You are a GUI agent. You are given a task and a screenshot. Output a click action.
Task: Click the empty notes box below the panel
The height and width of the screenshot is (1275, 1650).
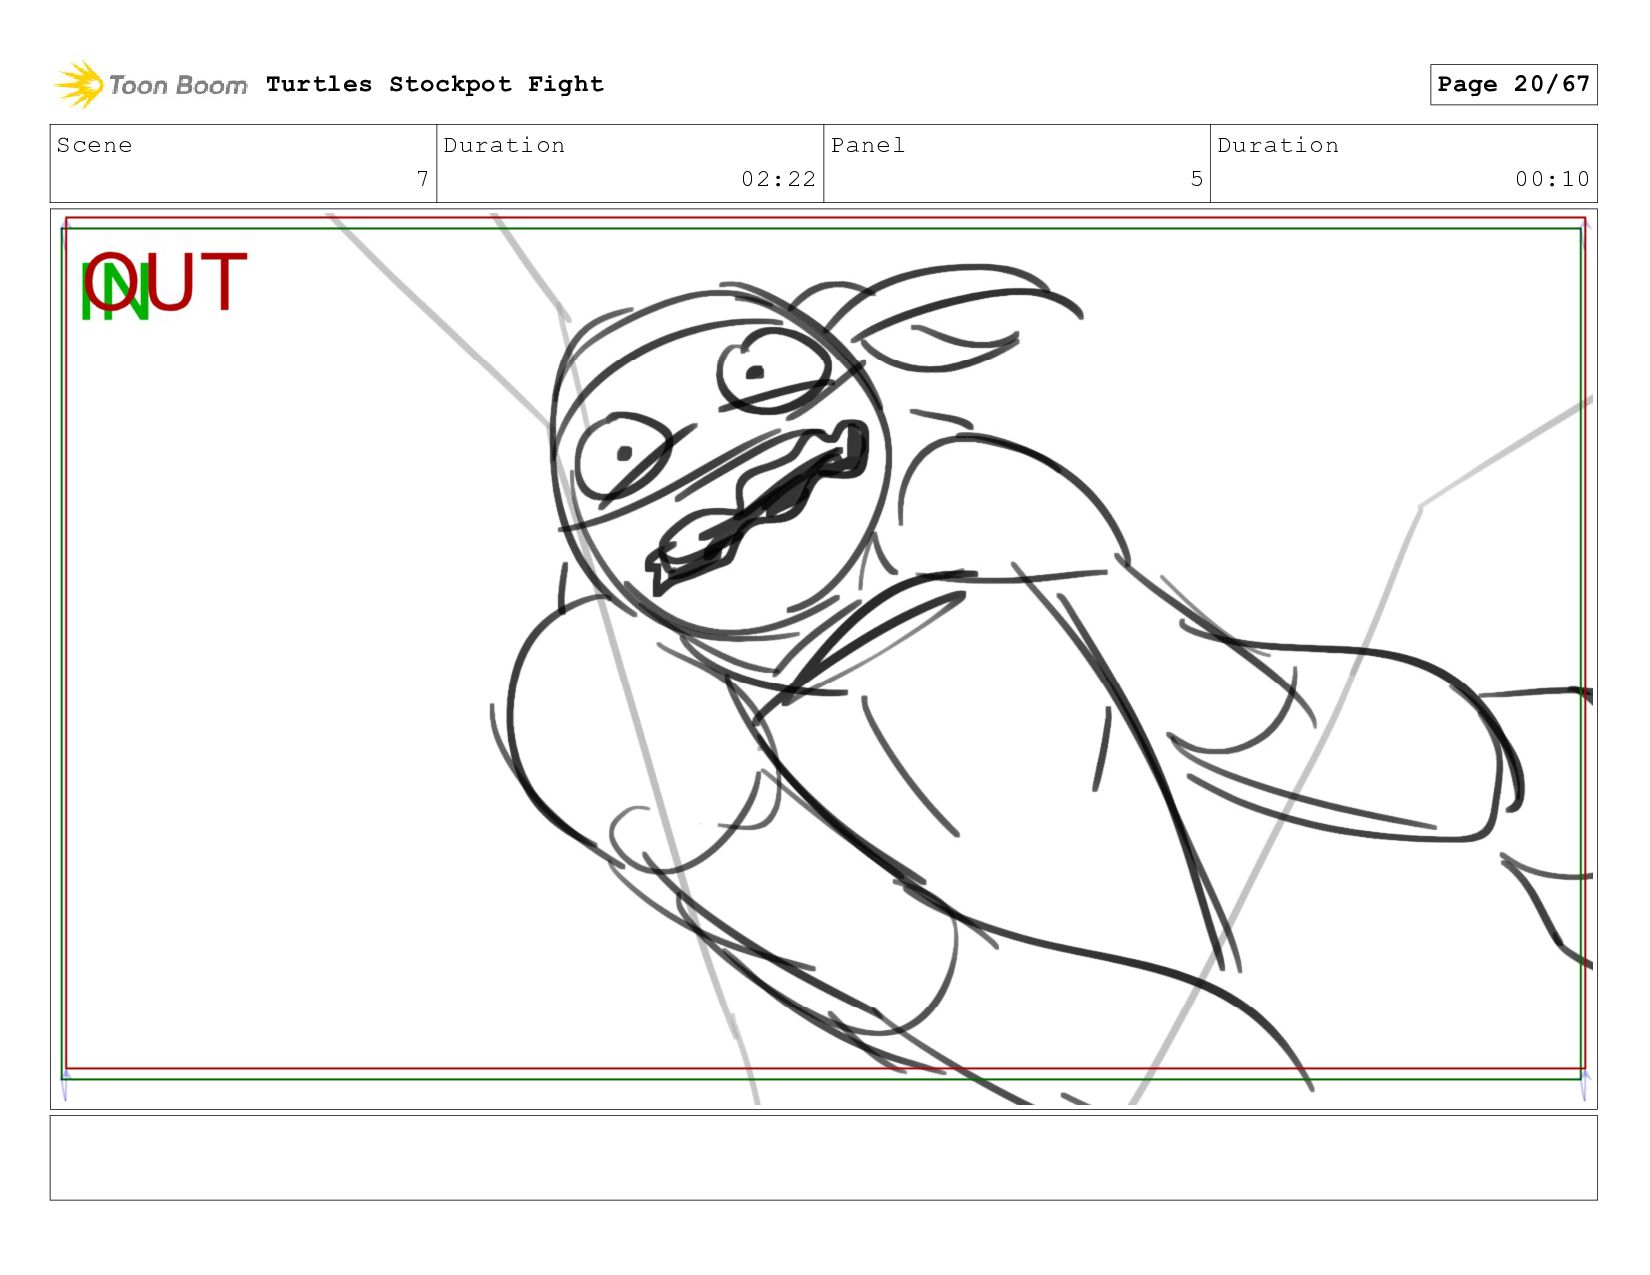coord(823,1157)
